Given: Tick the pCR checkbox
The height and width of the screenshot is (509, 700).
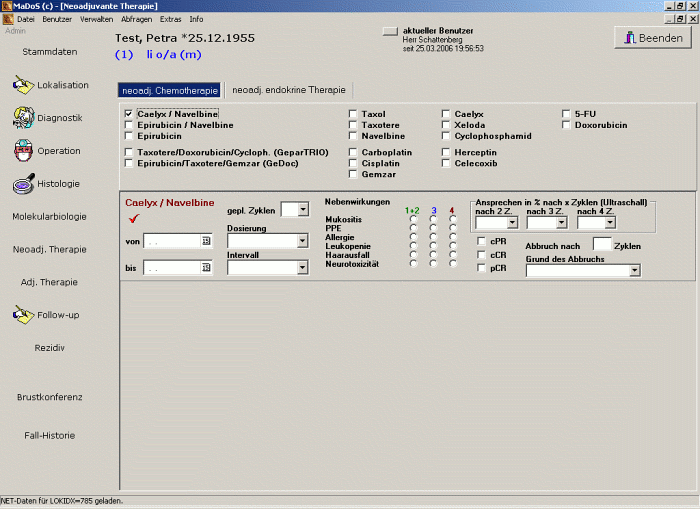Looking at the screenshot, I should 482,268.
